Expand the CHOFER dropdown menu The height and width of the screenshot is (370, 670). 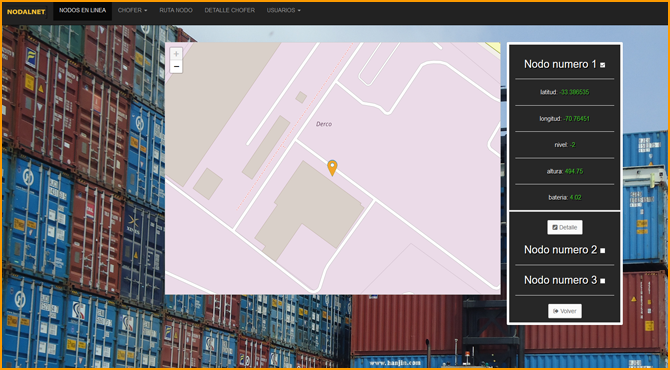tap(132, 10)
